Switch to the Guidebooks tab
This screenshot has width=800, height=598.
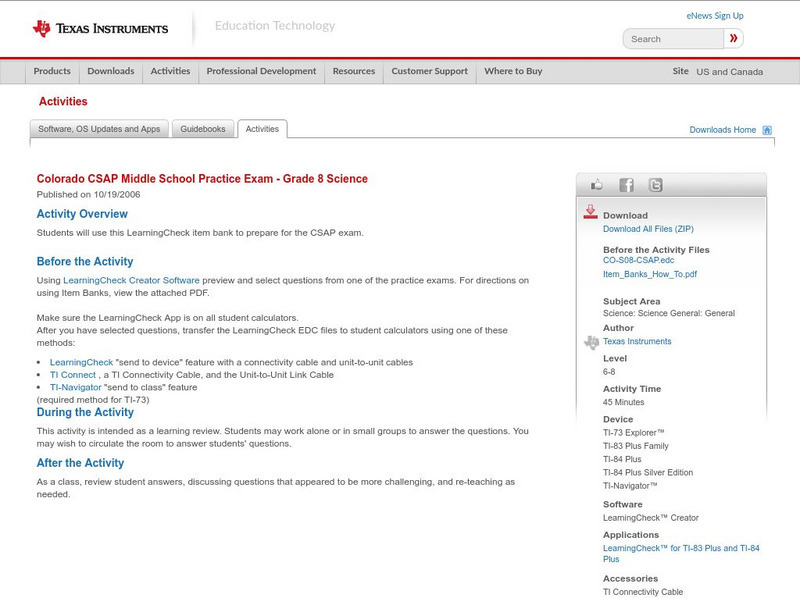click(203, 129)
